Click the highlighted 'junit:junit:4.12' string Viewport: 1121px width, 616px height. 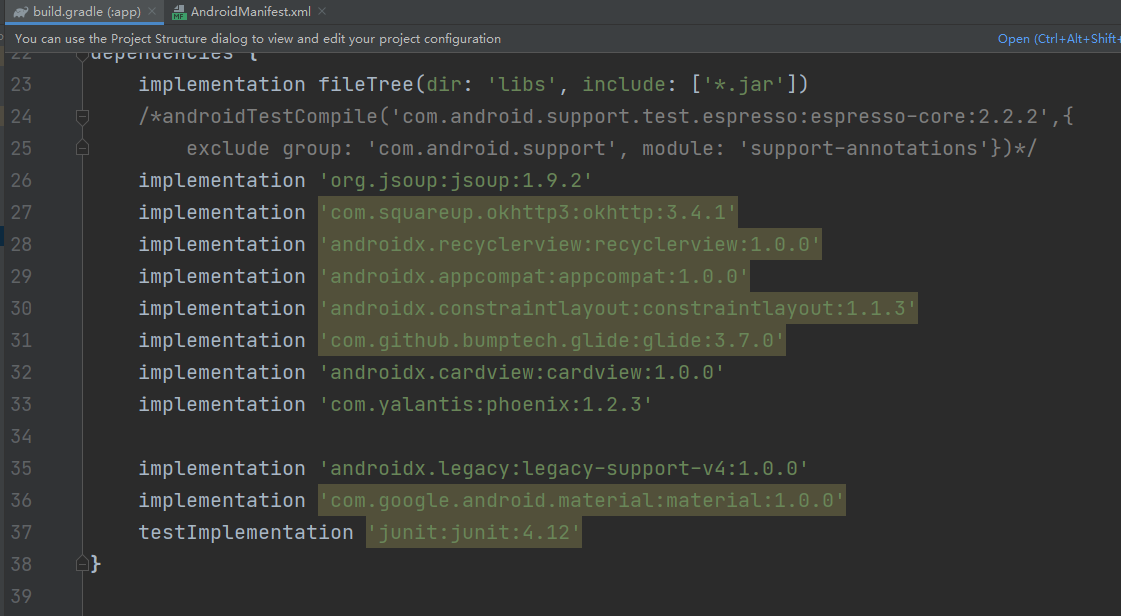click(x=473, y=532)
